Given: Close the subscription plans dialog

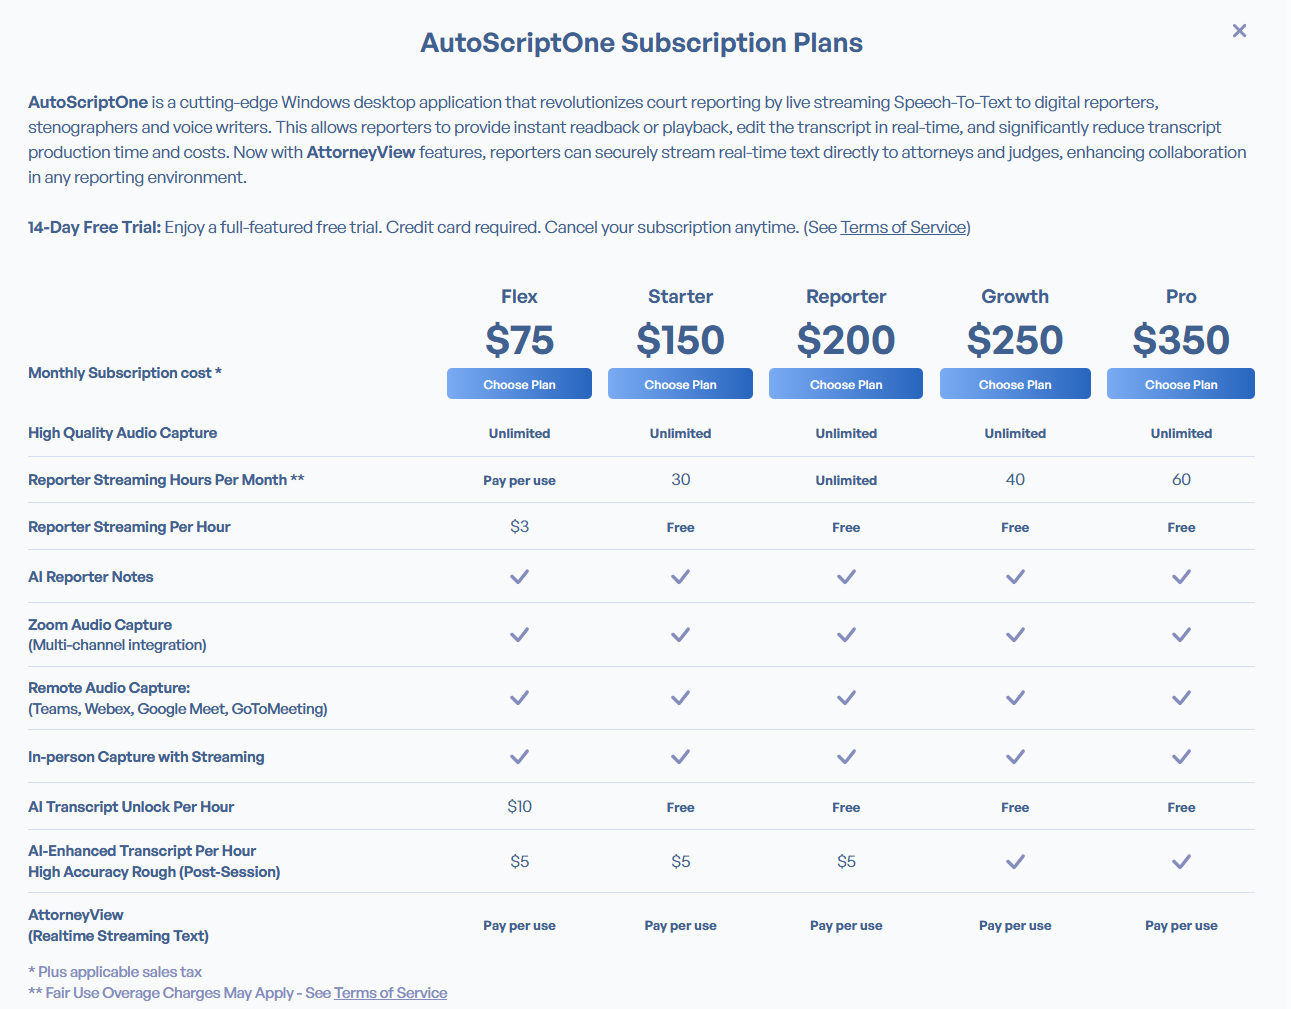Looking at the screenshot, I should tap(1239, 31).
